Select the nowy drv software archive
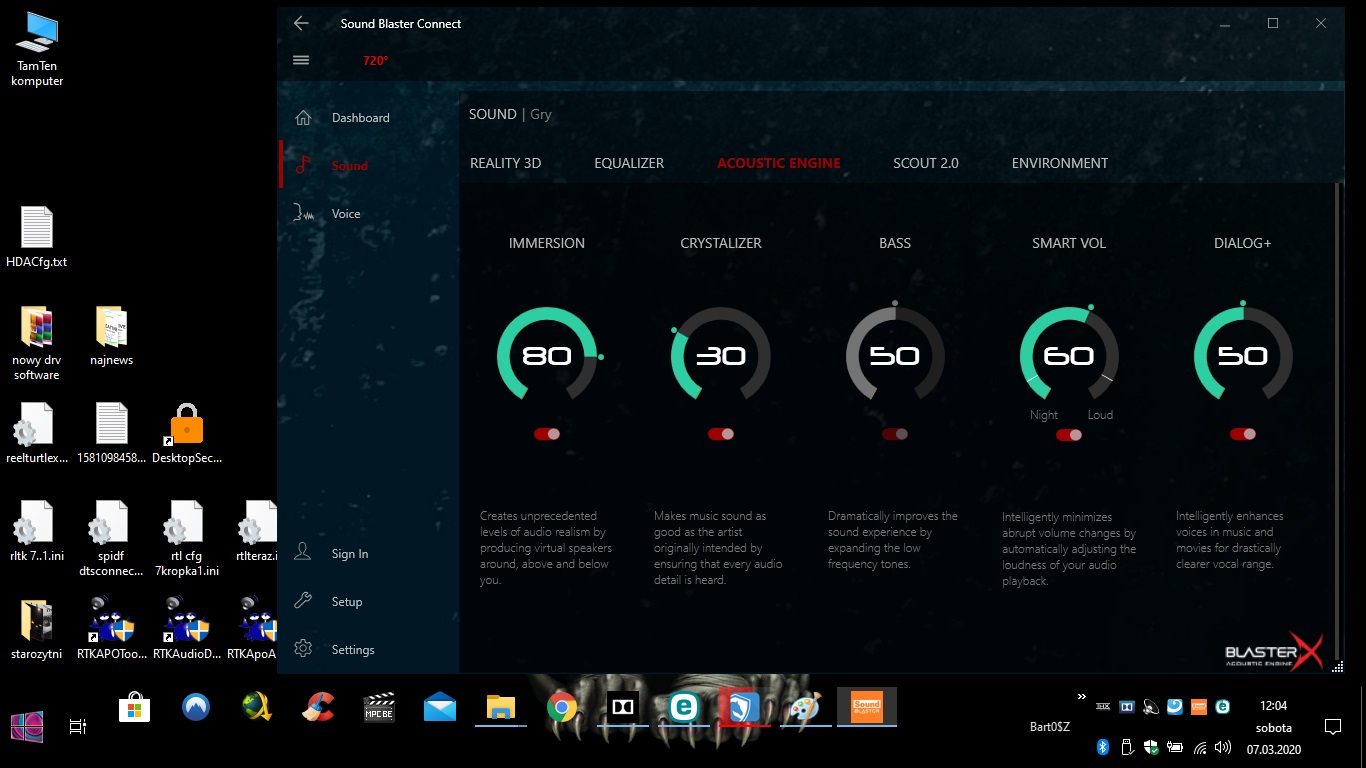Image resolution: width=1366 pixels, height=768 pixels. click(37, 343)
